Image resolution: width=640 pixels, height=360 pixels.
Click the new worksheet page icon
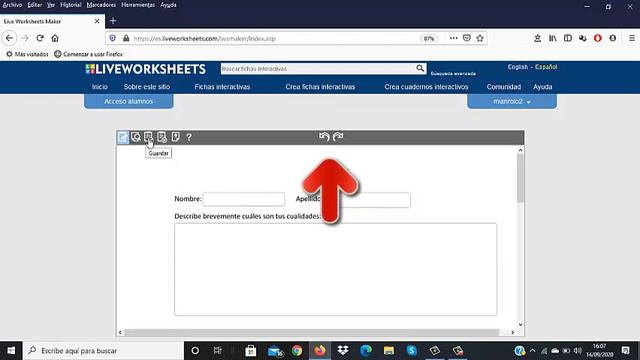pyautogui.click(x=176, y=137)
